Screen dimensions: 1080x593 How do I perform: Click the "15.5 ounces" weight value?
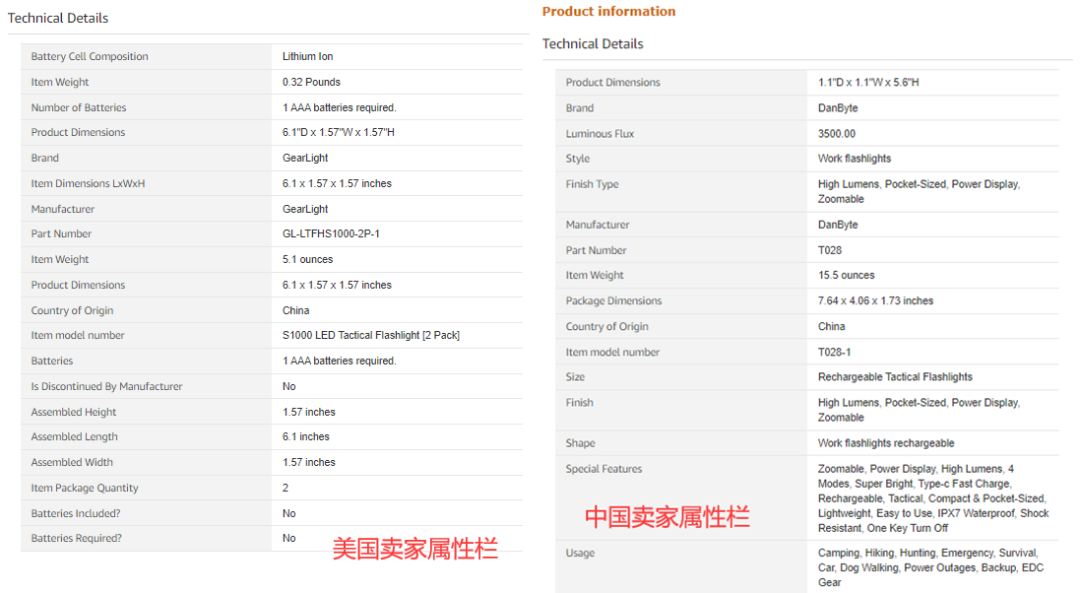pyautogui.click(x=846, y=275)
